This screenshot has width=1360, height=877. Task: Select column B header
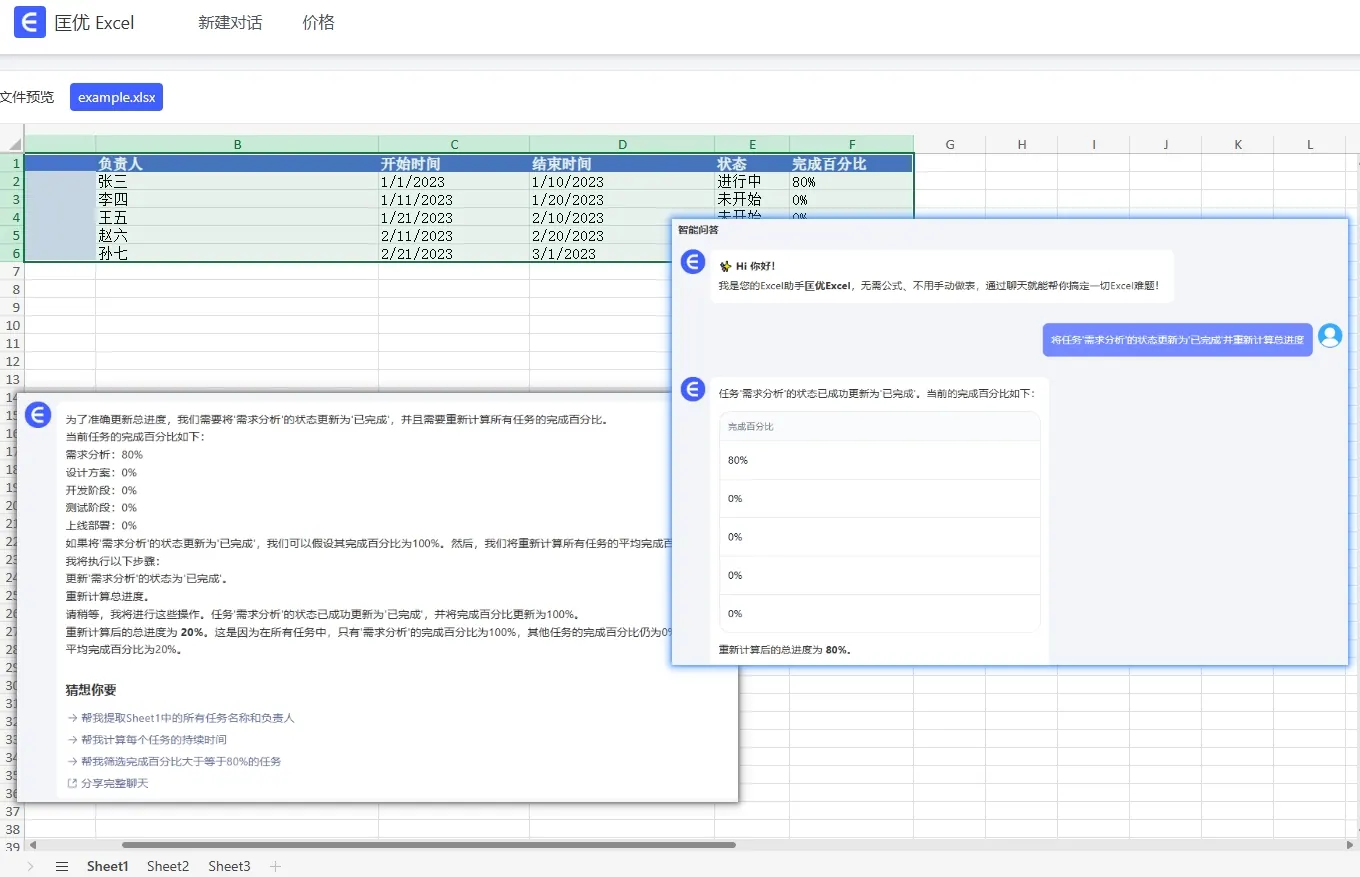point(237,144)
